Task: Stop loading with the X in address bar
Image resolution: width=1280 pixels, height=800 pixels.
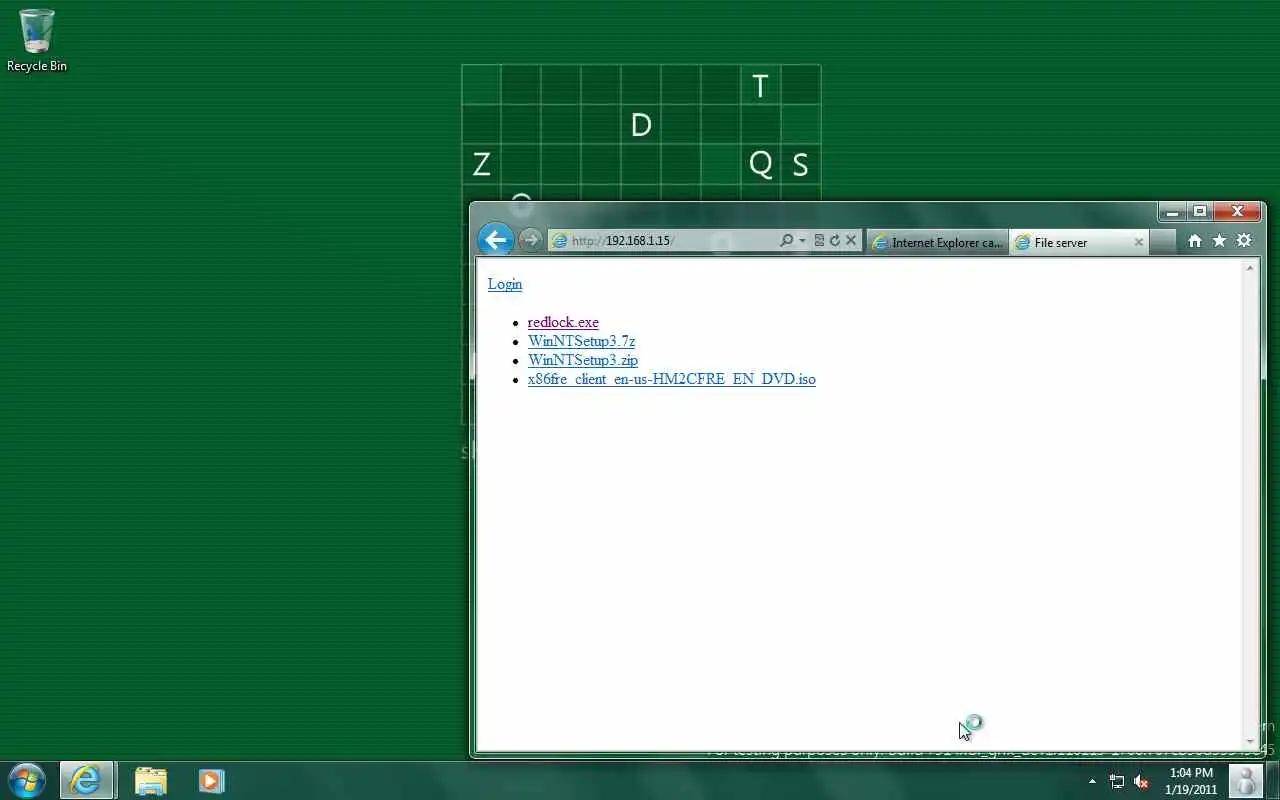Action: (851, 241)
